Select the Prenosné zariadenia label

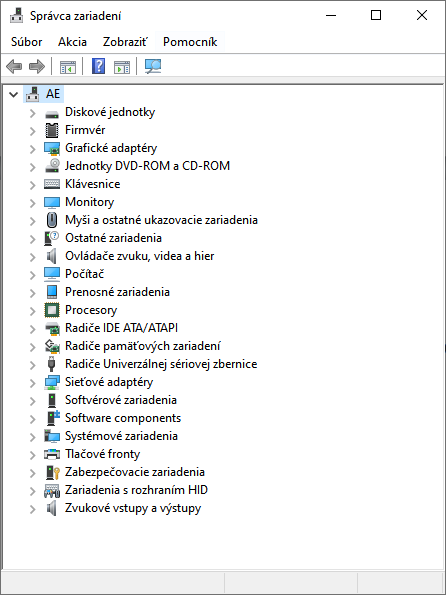coord(117,292)
